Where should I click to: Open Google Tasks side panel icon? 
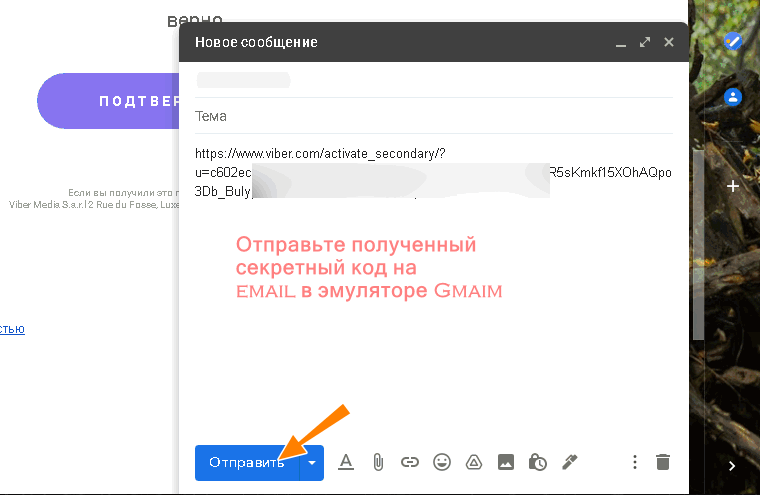(x=733, y=41)
